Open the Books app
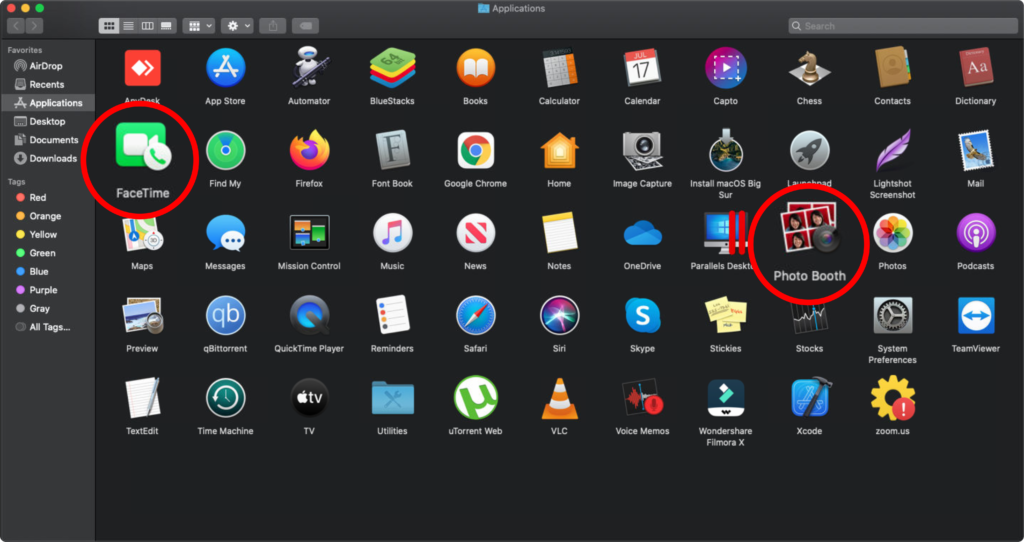 coord(475,68)
